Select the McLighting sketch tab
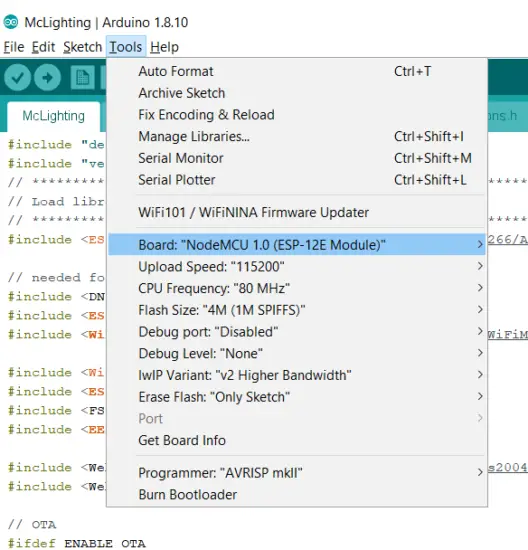The image size is (528, 550). [54, 116]
